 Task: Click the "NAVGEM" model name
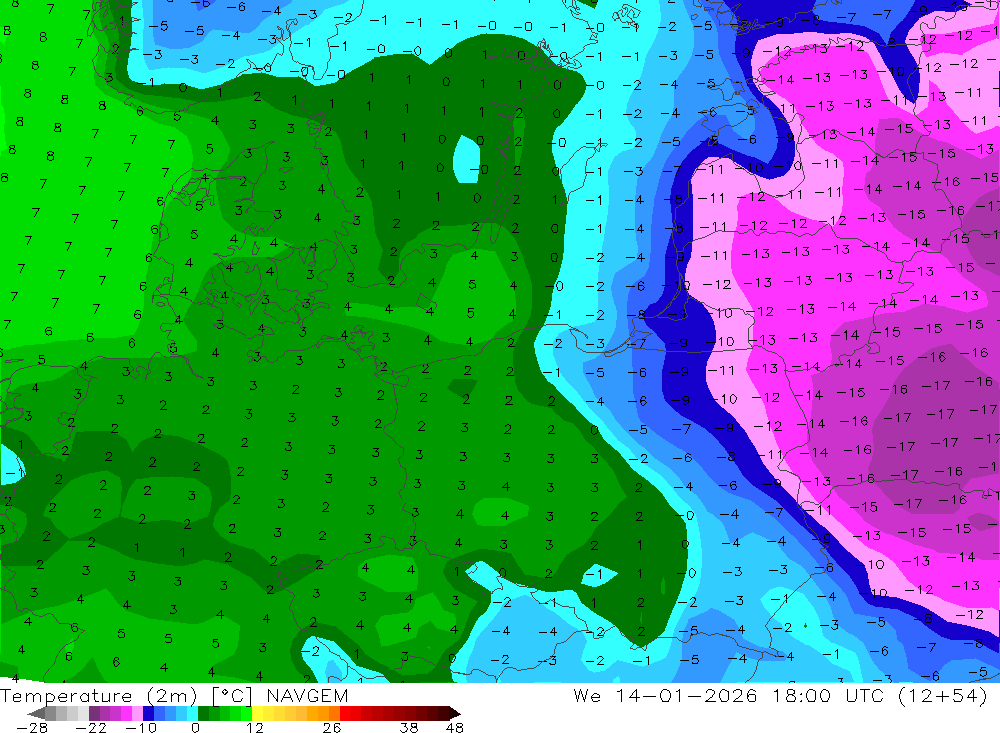click(307, 695)
